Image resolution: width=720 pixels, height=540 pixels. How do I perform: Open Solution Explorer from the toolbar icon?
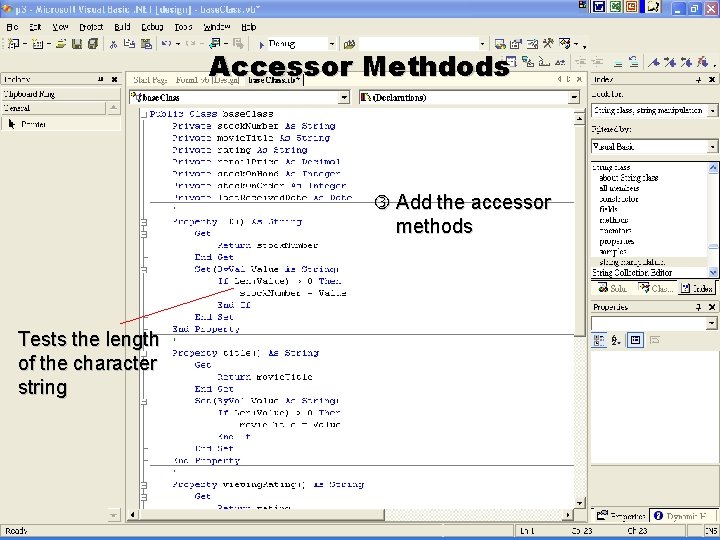tap(500, 44)
